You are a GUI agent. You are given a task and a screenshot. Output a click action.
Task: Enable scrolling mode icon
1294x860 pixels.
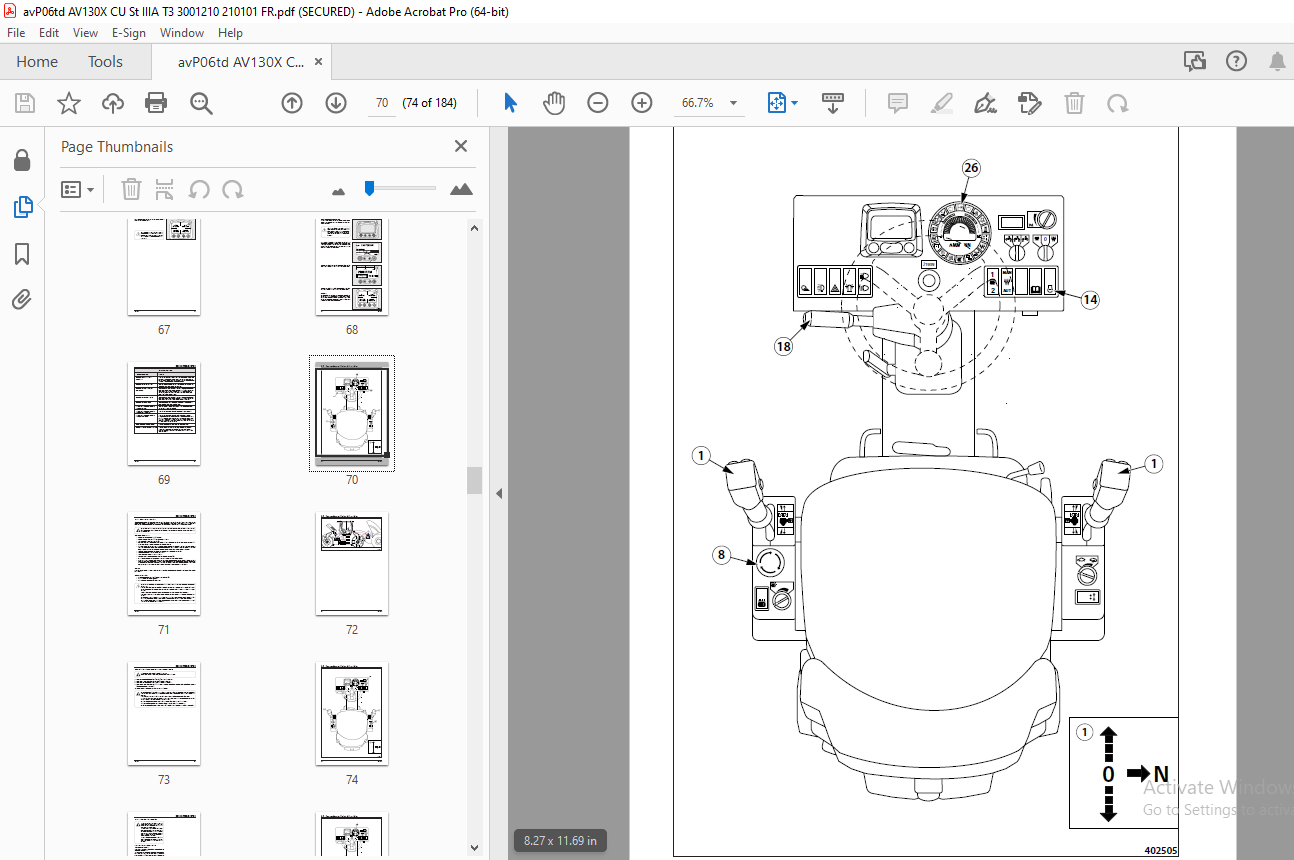(833, 103)
